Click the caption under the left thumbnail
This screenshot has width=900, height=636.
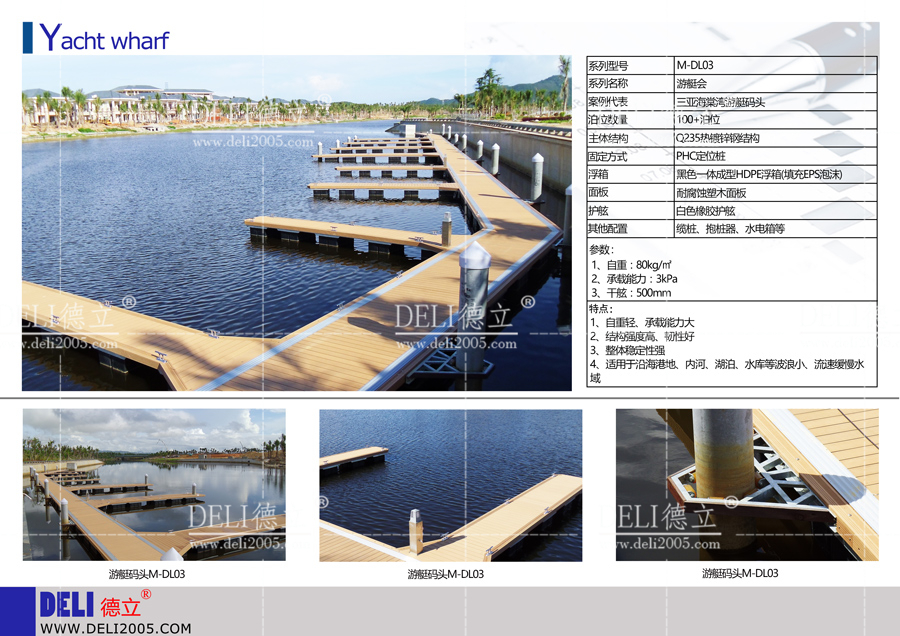(147, 575)
